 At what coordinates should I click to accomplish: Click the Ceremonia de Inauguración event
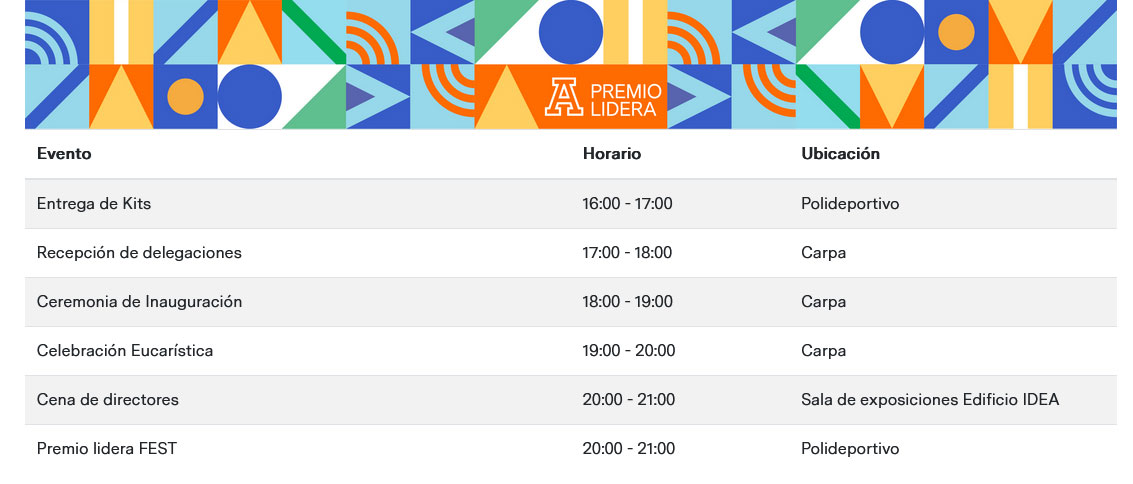139,302
